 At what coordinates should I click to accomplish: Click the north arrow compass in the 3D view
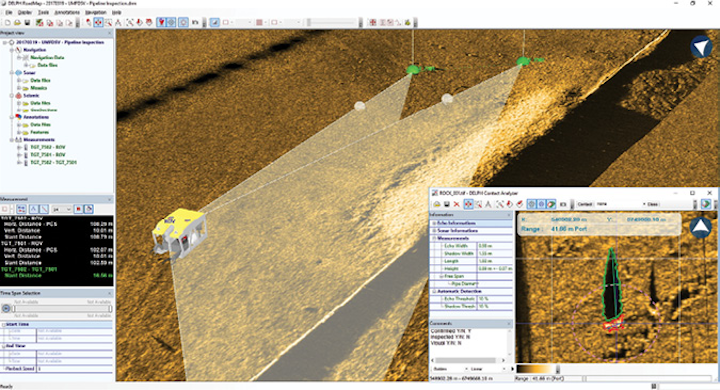701,46
